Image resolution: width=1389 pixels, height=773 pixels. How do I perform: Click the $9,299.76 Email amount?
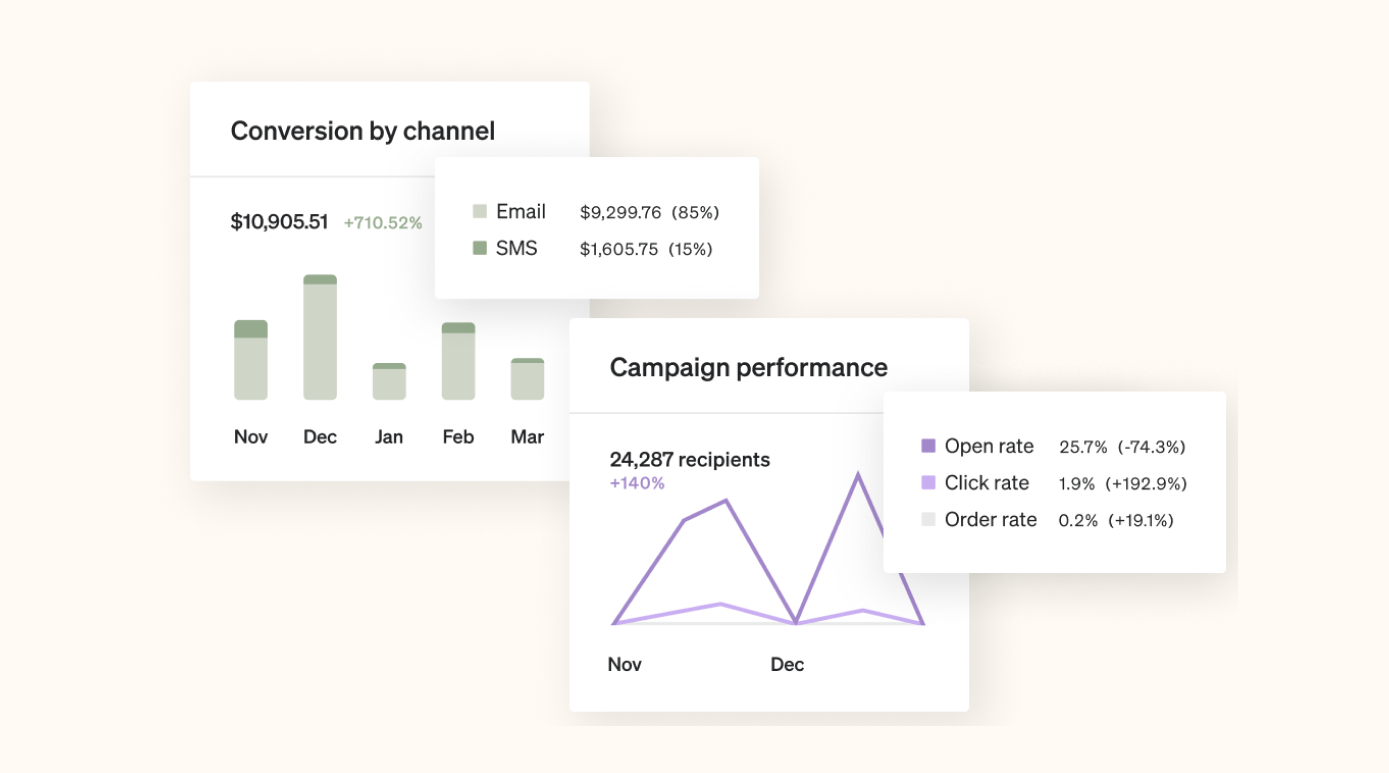pyautogui.click(x=621, y=213)
